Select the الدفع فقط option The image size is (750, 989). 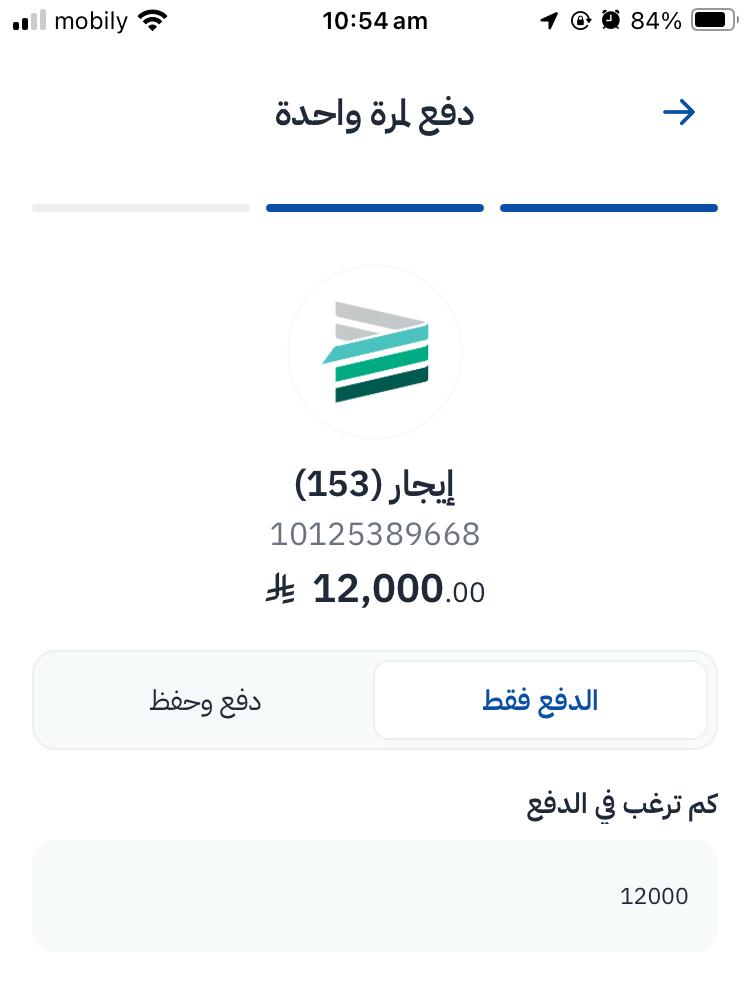[540, 700]
